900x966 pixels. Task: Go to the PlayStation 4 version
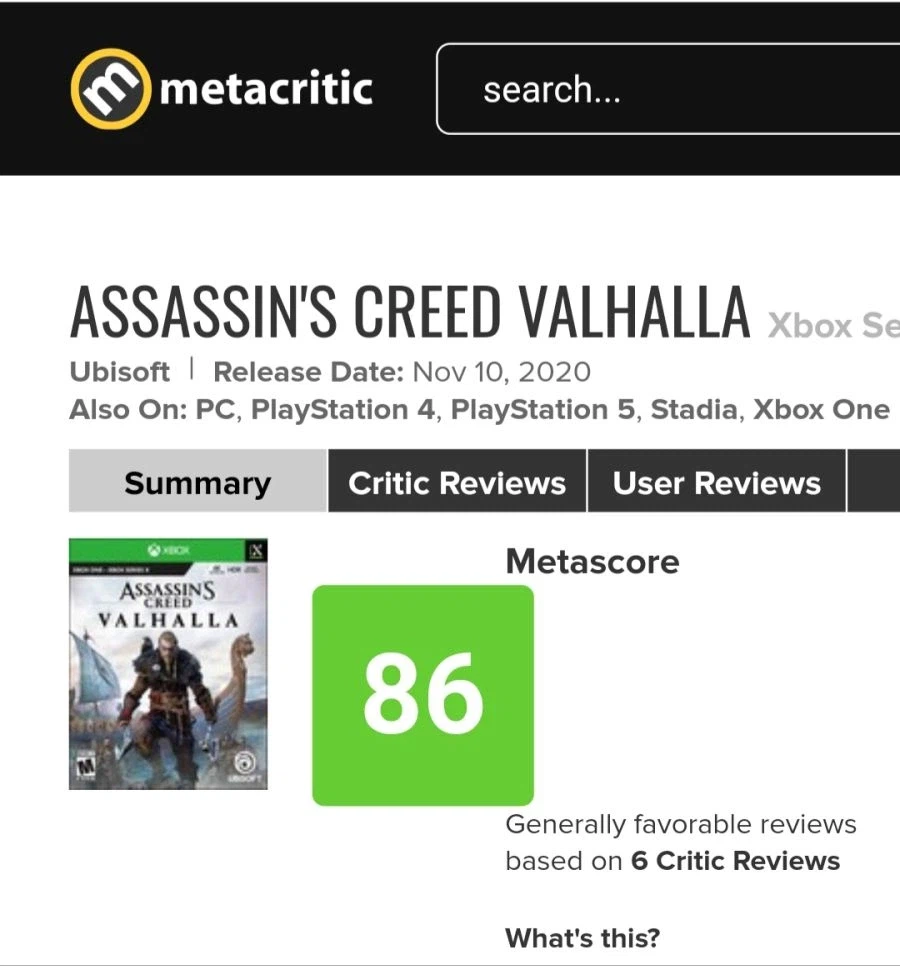[343, 410]
